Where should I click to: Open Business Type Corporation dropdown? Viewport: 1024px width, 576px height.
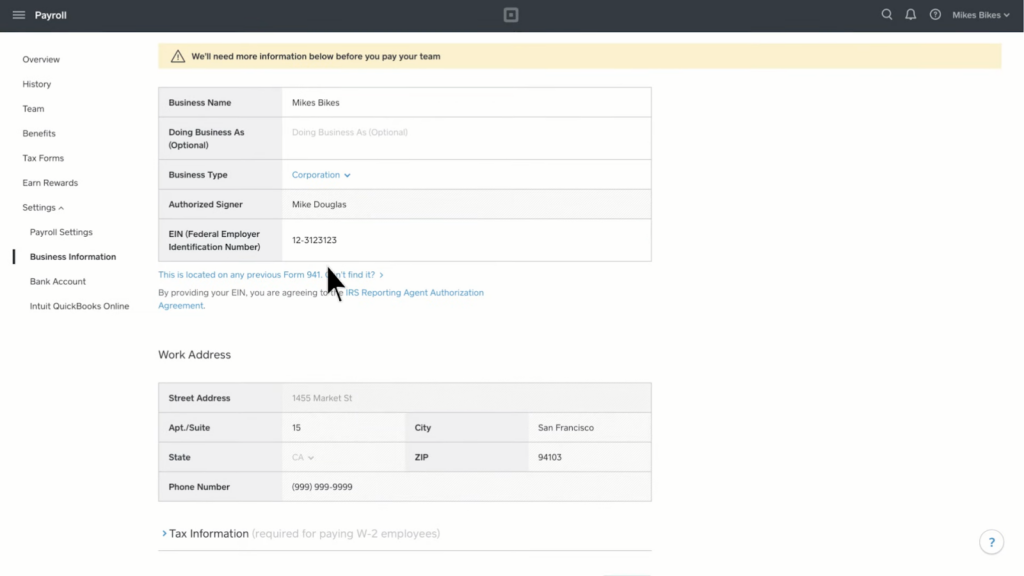(321, 175)
